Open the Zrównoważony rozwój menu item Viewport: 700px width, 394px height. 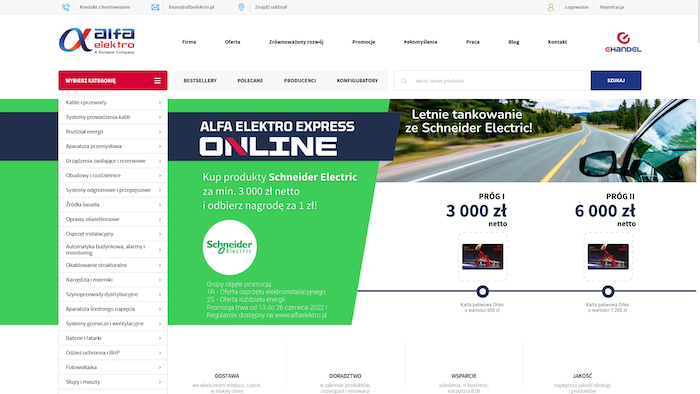pyautogui.click(x=296, y=42)
